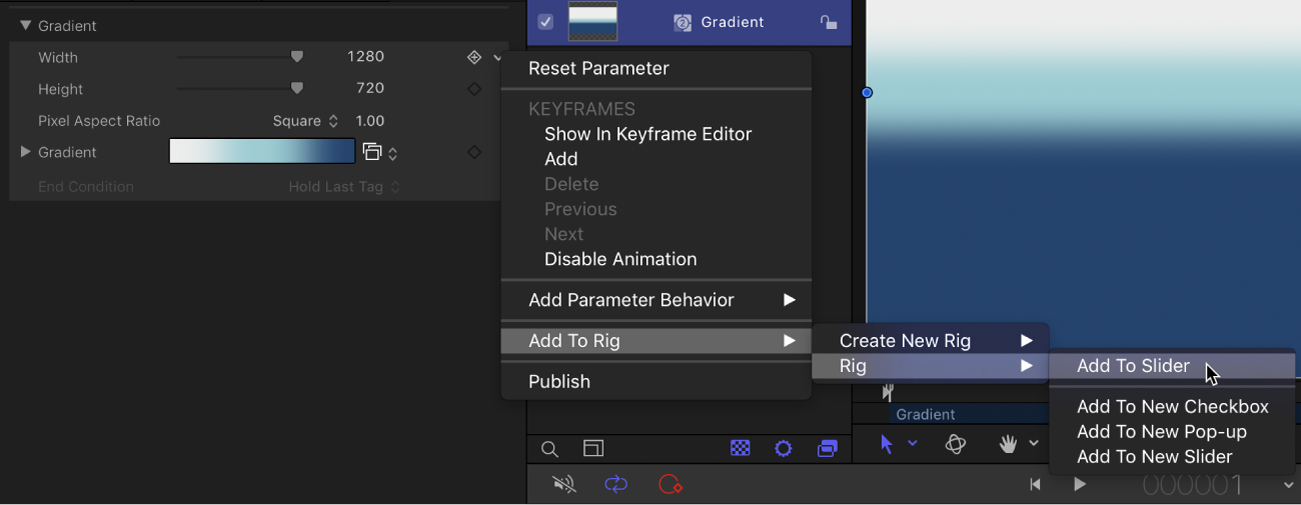Click Reset Parameter in the menu

tap(598, 69)
